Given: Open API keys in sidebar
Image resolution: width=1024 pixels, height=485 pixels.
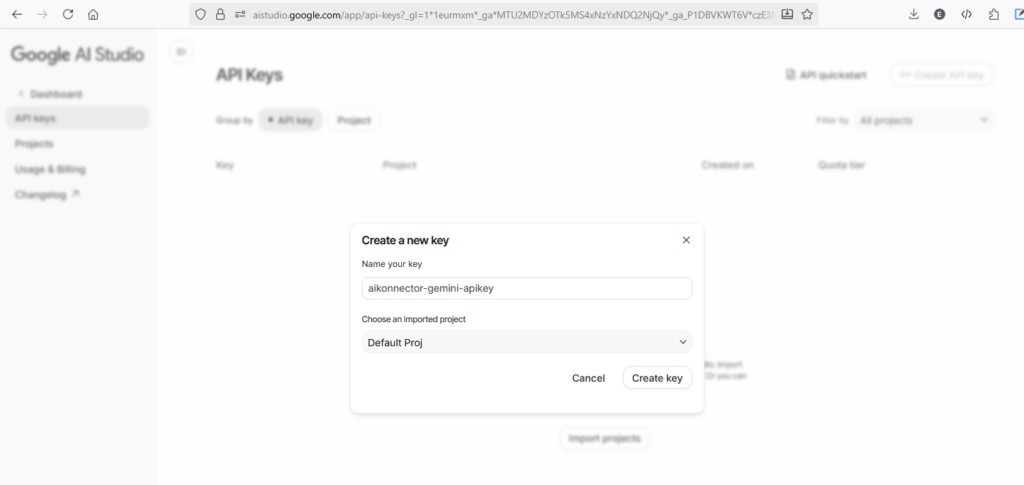Looking at the screenshot, I should click(36, 118).
